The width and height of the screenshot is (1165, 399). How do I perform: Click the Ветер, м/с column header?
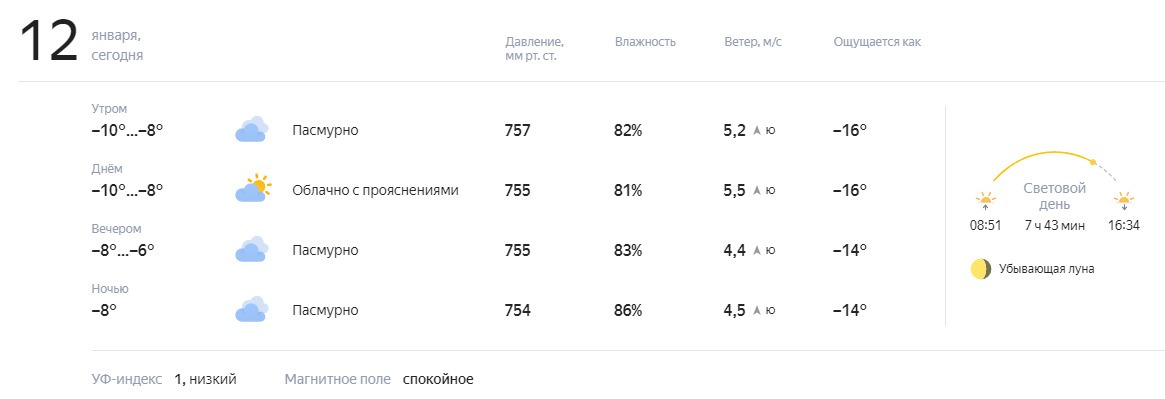(753, 42)
